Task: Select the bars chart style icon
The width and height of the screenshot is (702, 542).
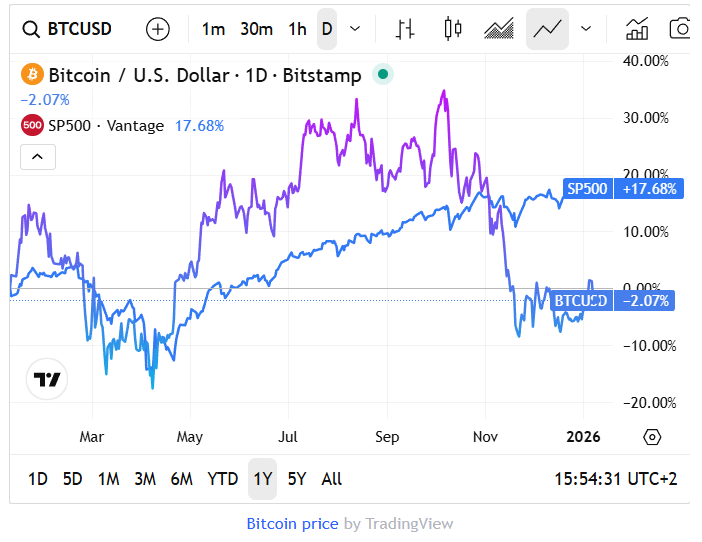Action: [405, 29]
